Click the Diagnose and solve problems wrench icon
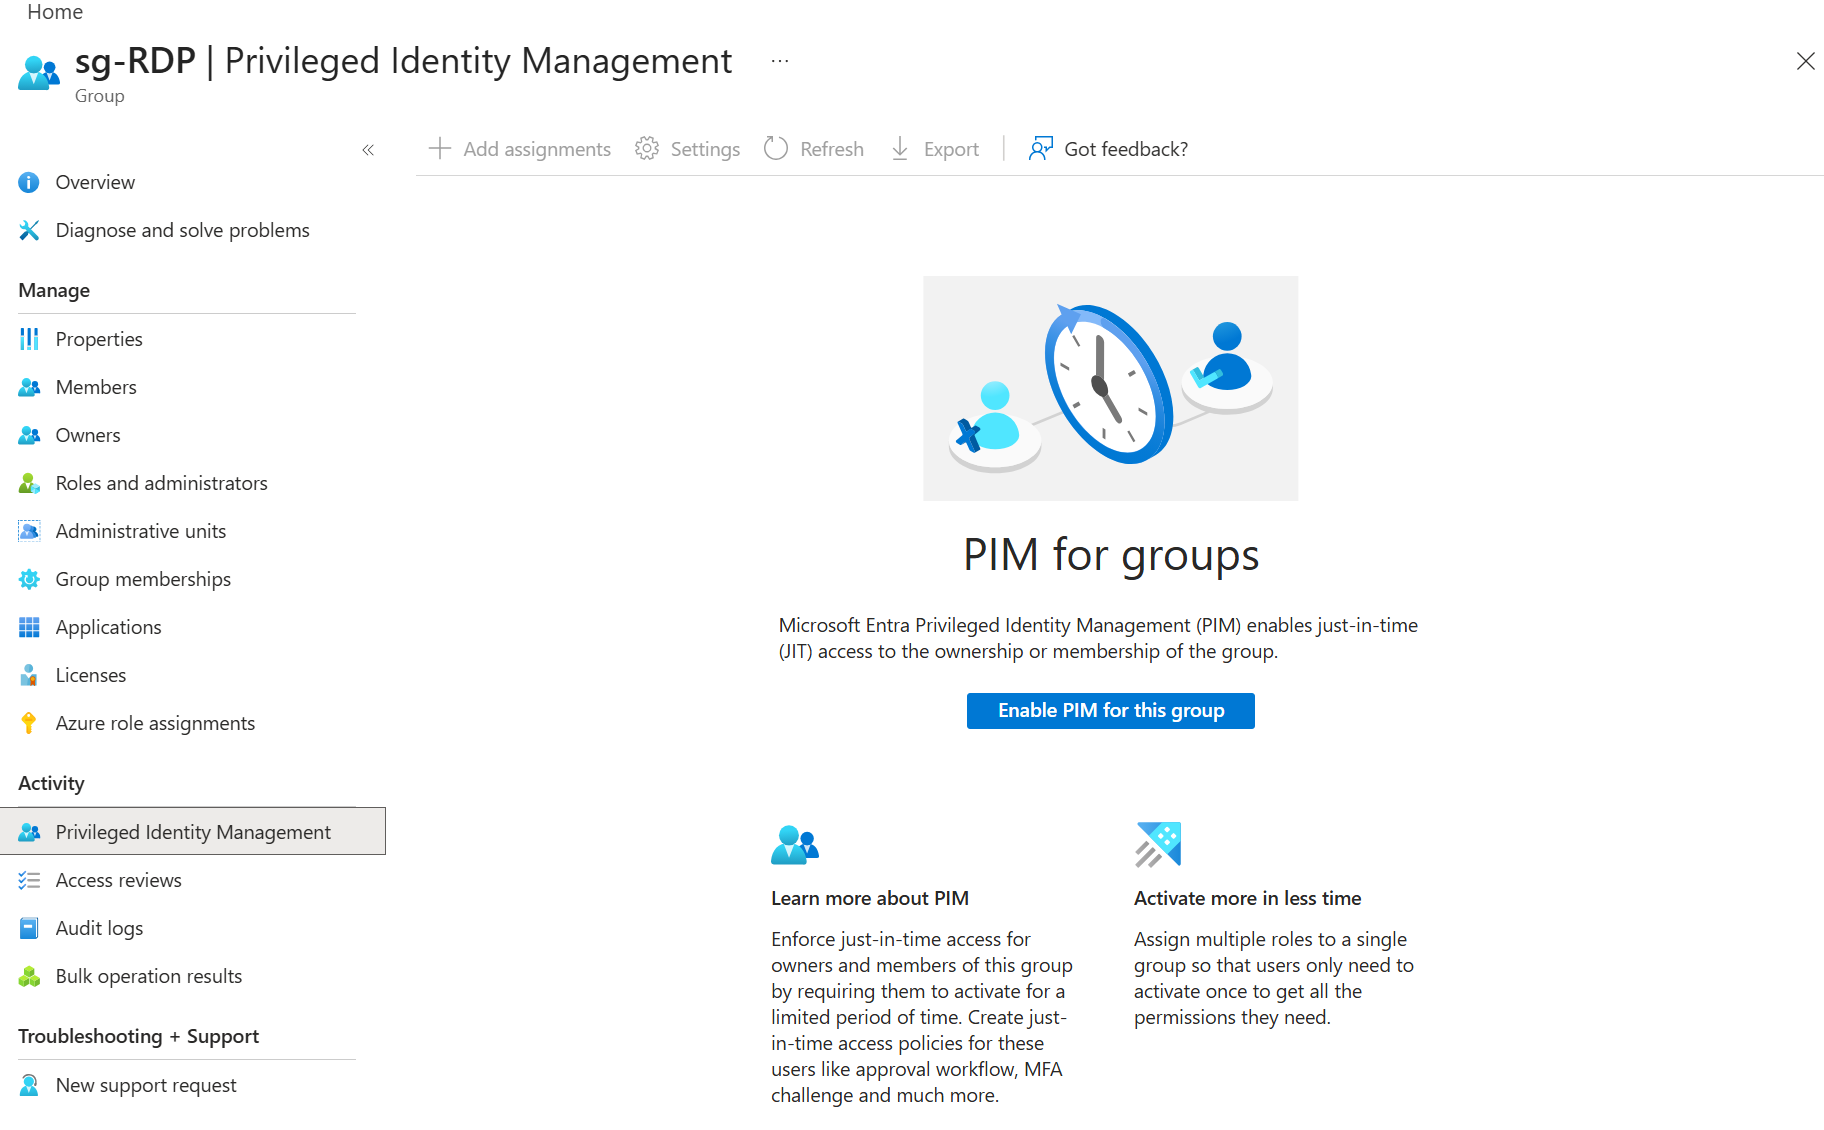This screenshot has width=1824, height=1130. coord(29,231)
